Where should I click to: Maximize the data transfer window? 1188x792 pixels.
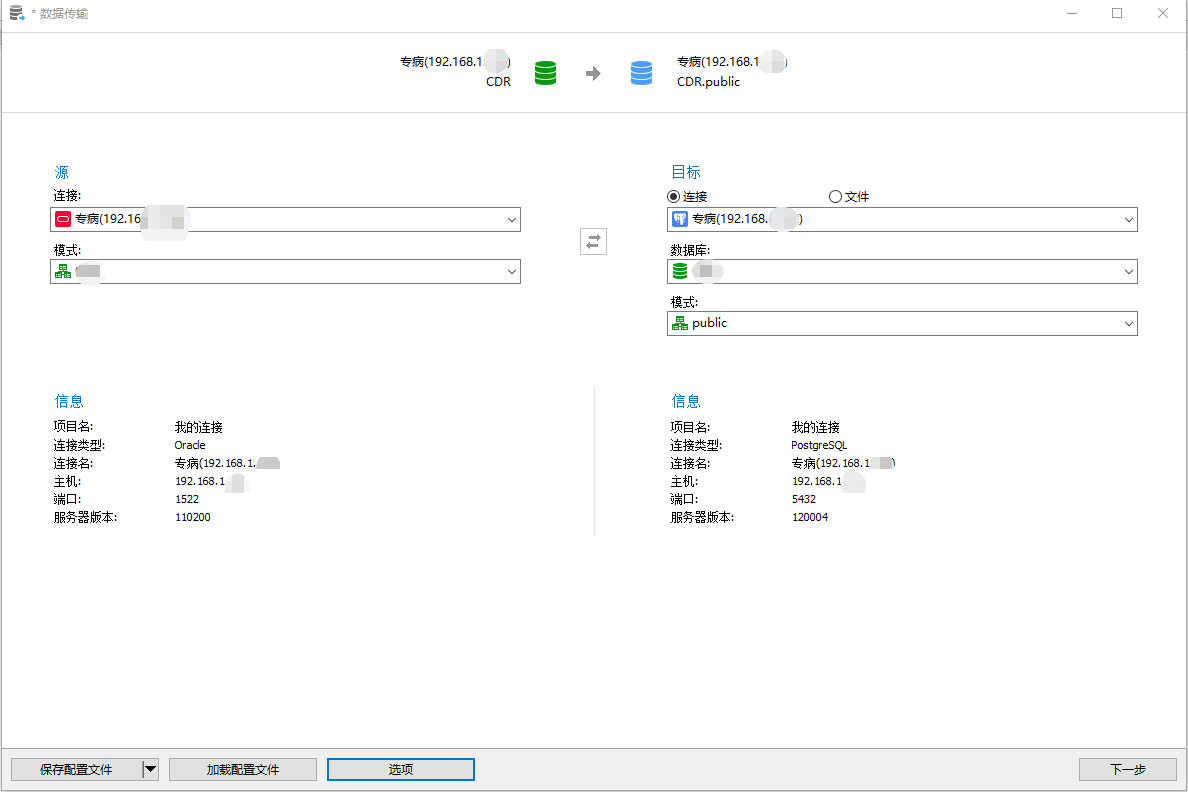1117,14
